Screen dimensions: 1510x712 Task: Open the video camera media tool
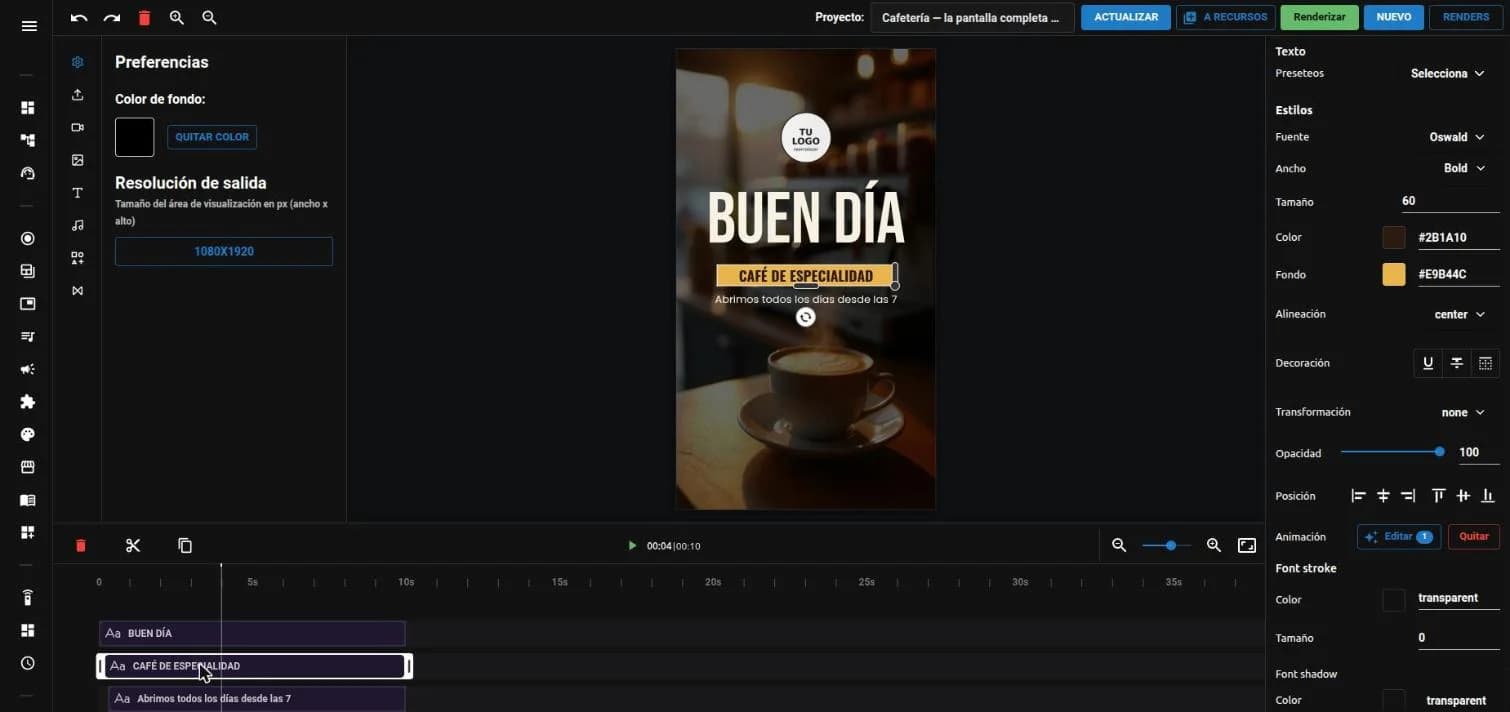pyautogui.click(x=78, y=127)
